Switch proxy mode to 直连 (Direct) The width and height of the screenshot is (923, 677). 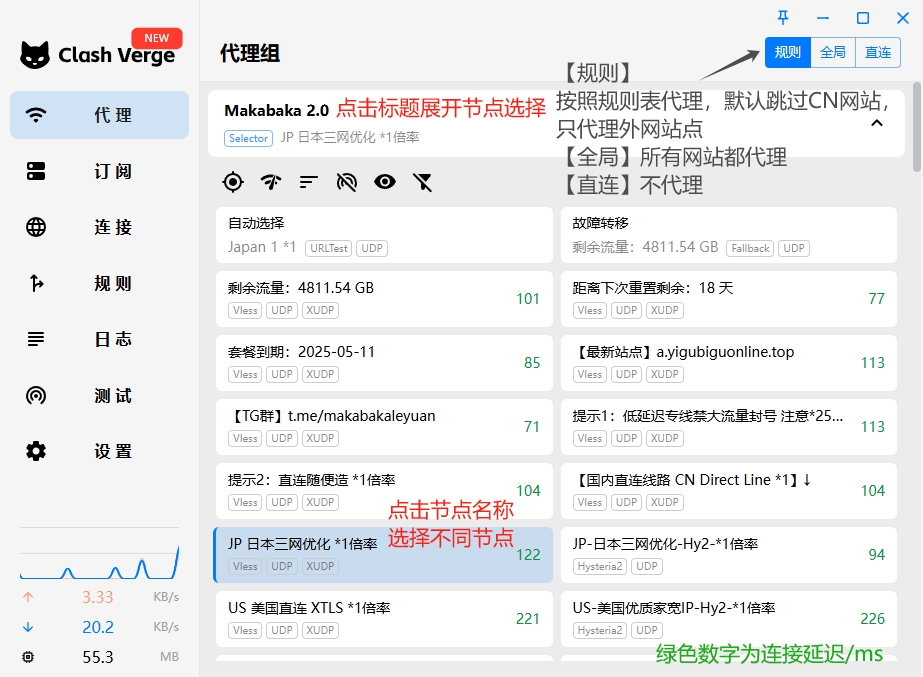point(878,52)
